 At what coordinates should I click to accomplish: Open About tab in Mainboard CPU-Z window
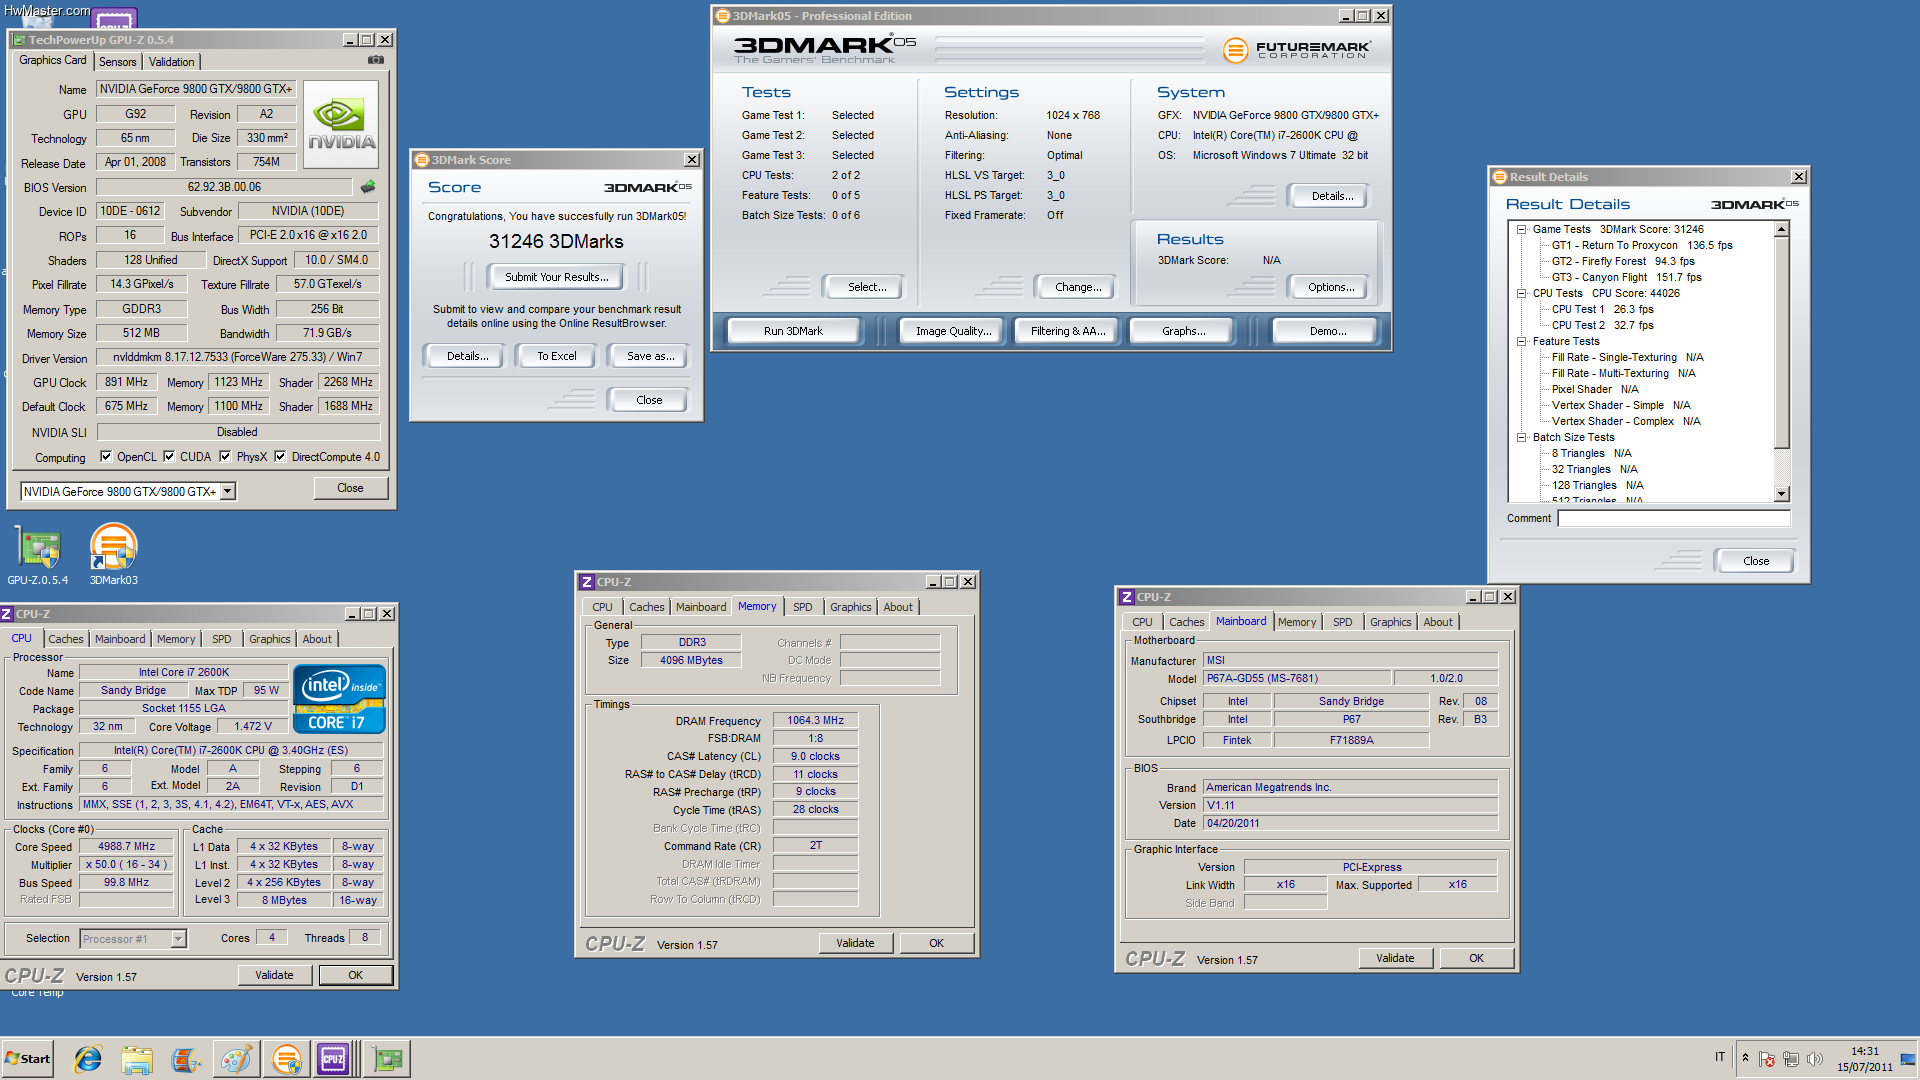(x=1438, y=622)
